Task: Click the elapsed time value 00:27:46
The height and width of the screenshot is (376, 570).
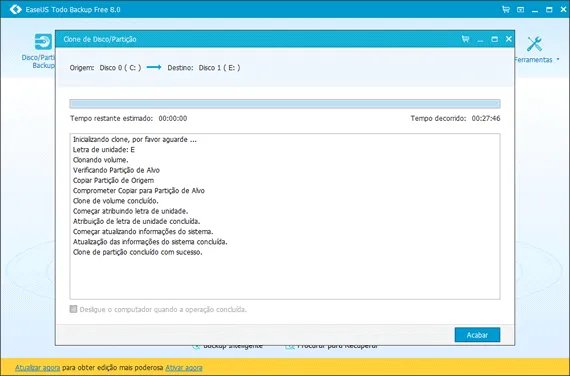Action: click(x=486, y=118)
